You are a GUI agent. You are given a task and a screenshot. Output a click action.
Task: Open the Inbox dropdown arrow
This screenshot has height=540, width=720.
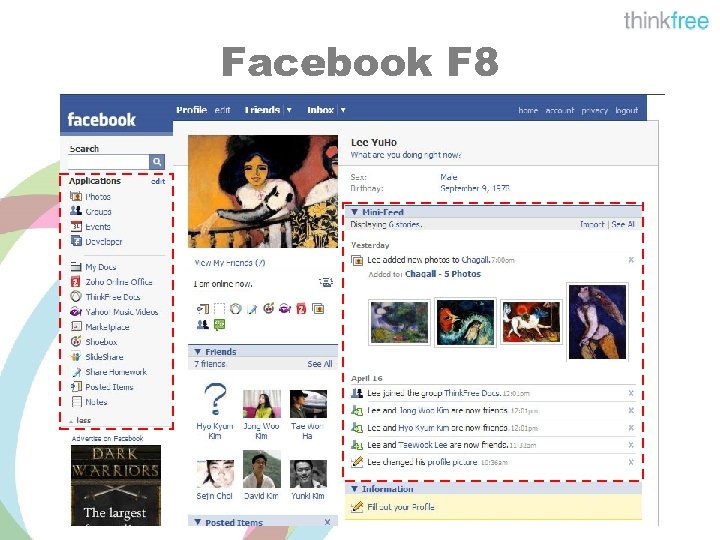click(343, 110)
